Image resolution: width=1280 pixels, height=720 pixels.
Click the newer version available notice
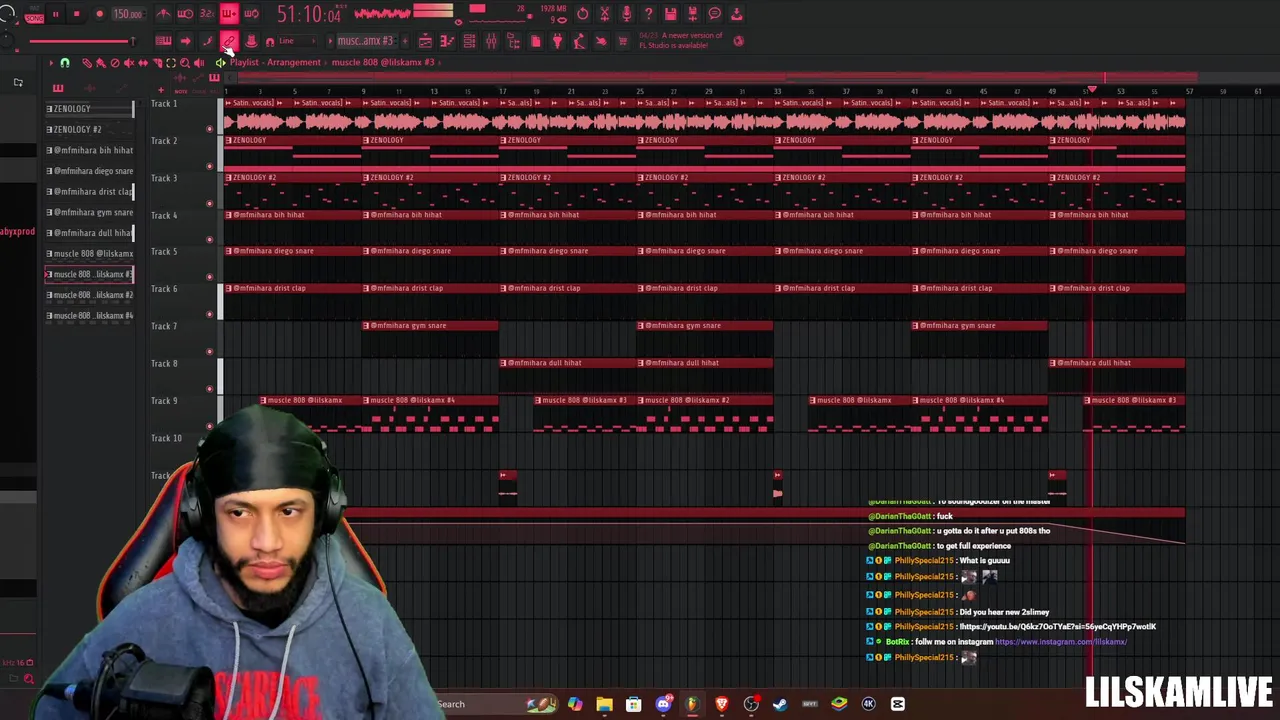681,41
